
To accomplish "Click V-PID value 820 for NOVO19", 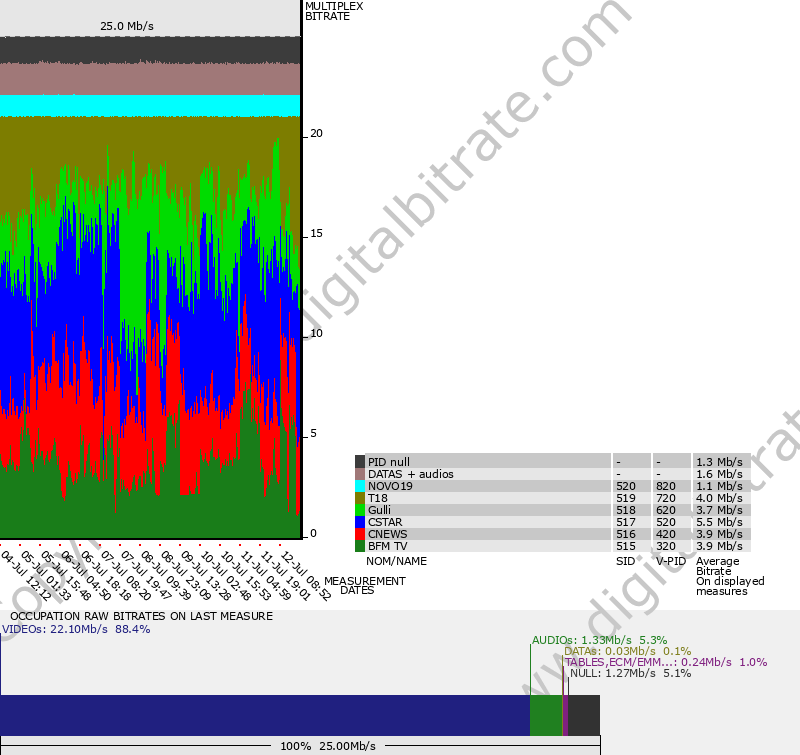I will click(x=666, y=486).
